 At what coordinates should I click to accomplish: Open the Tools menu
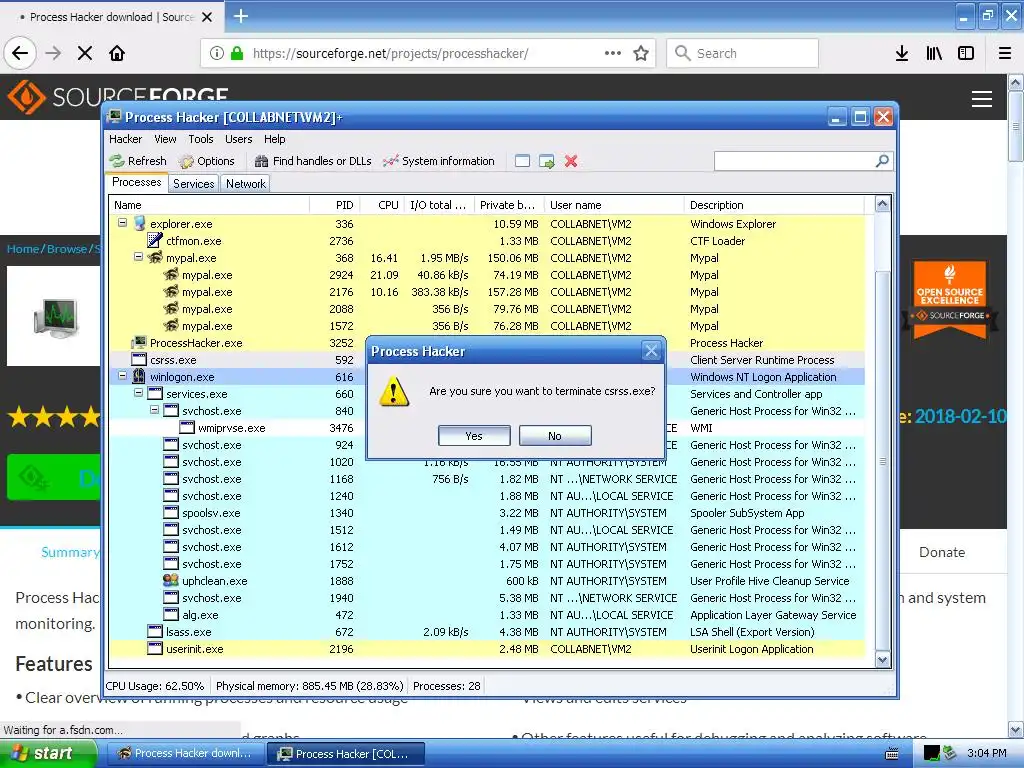200,139
